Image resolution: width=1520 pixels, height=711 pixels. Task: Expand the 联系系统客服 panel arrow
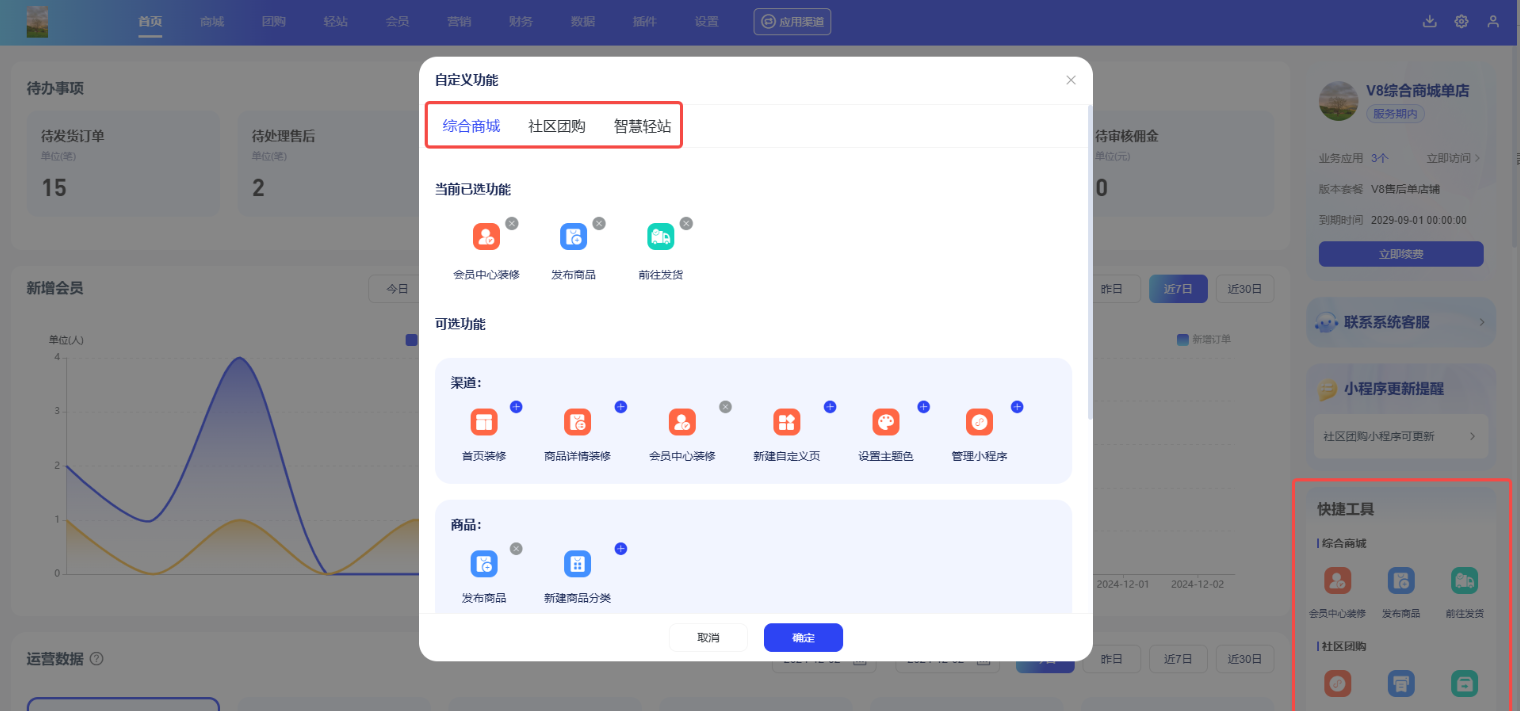1482,323
